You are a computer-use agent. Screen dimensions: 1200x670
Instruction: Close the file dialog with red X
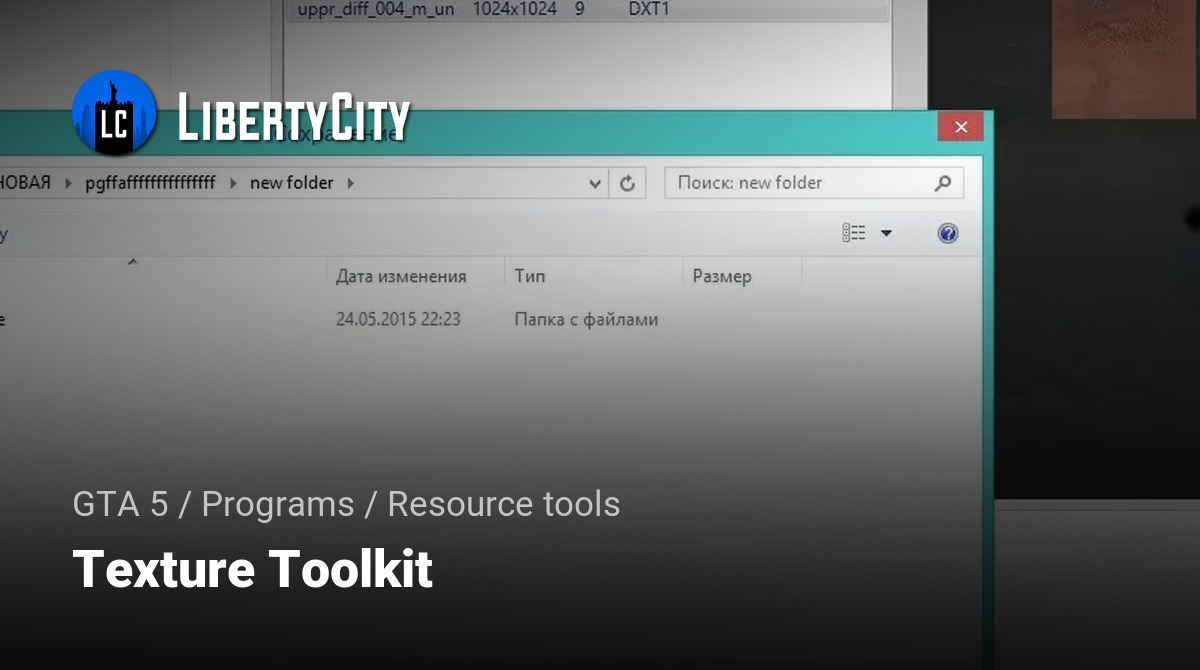click(x=961, y=127)
